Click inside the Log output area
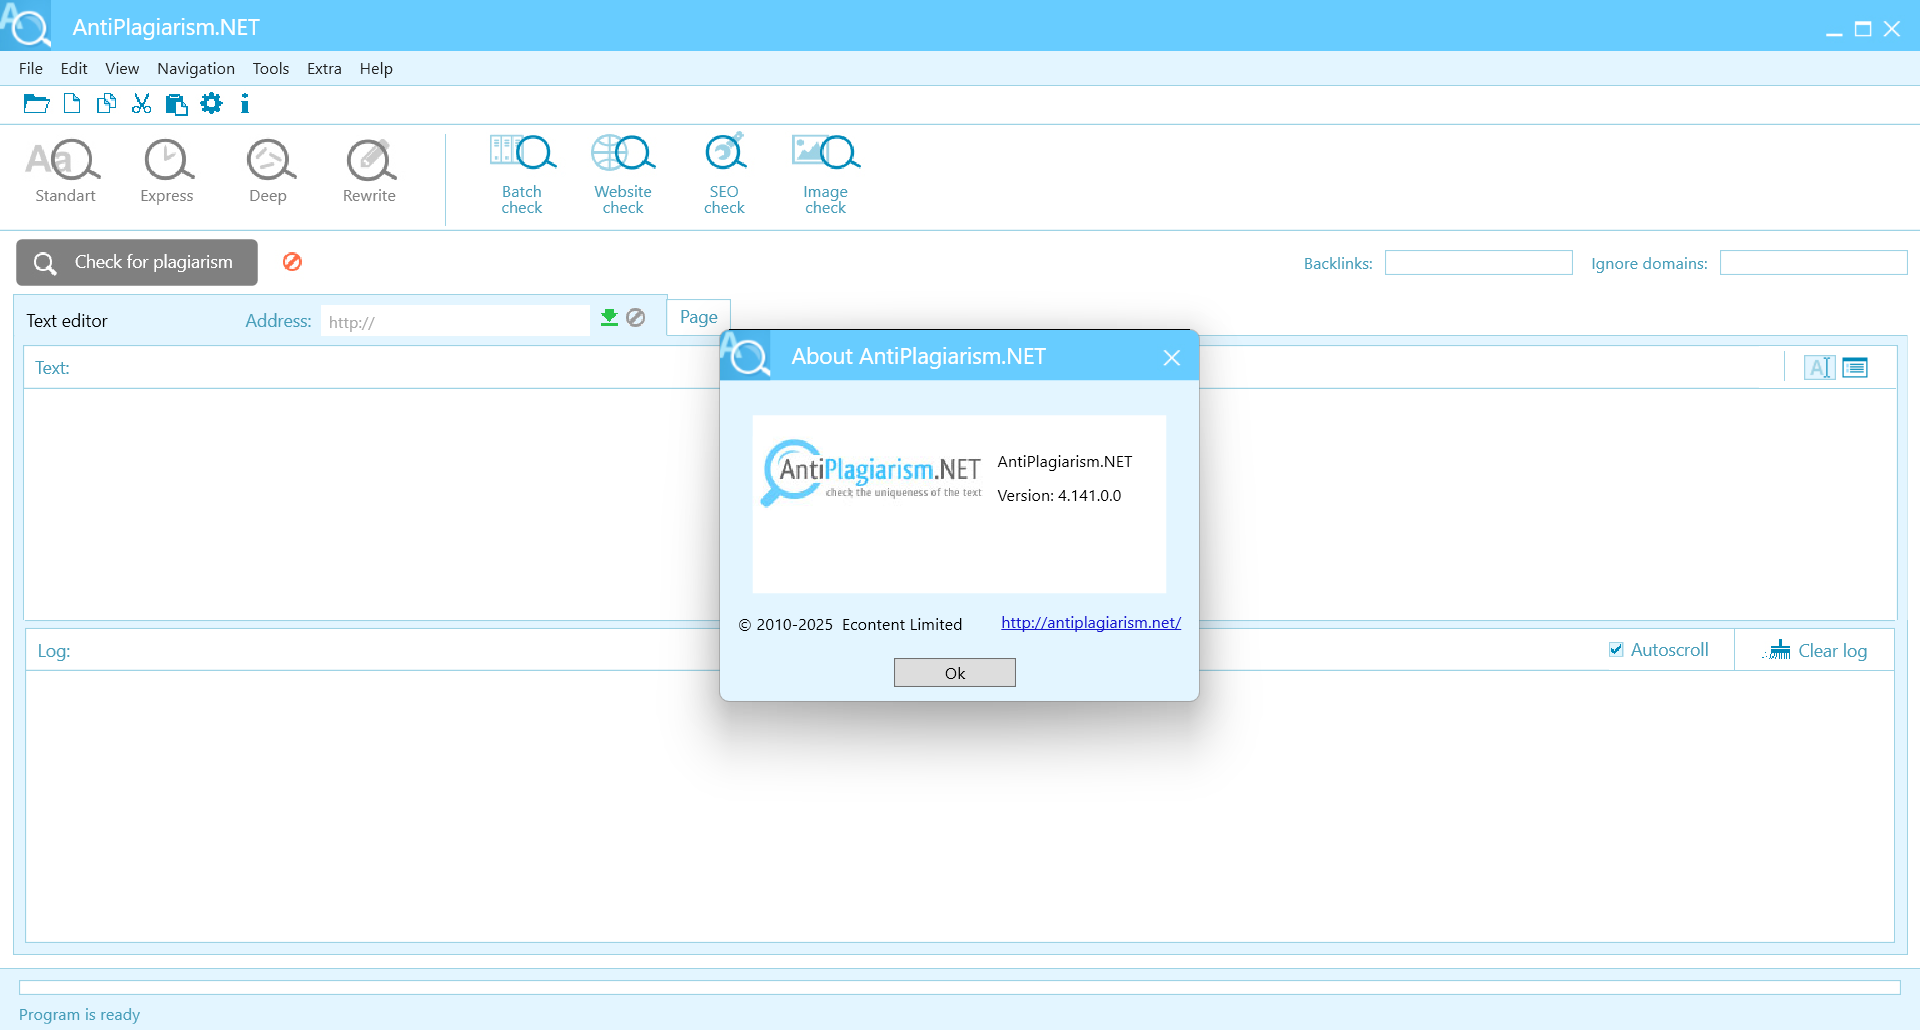This screenshot has width=1920, height=1030. pos(960,806)
